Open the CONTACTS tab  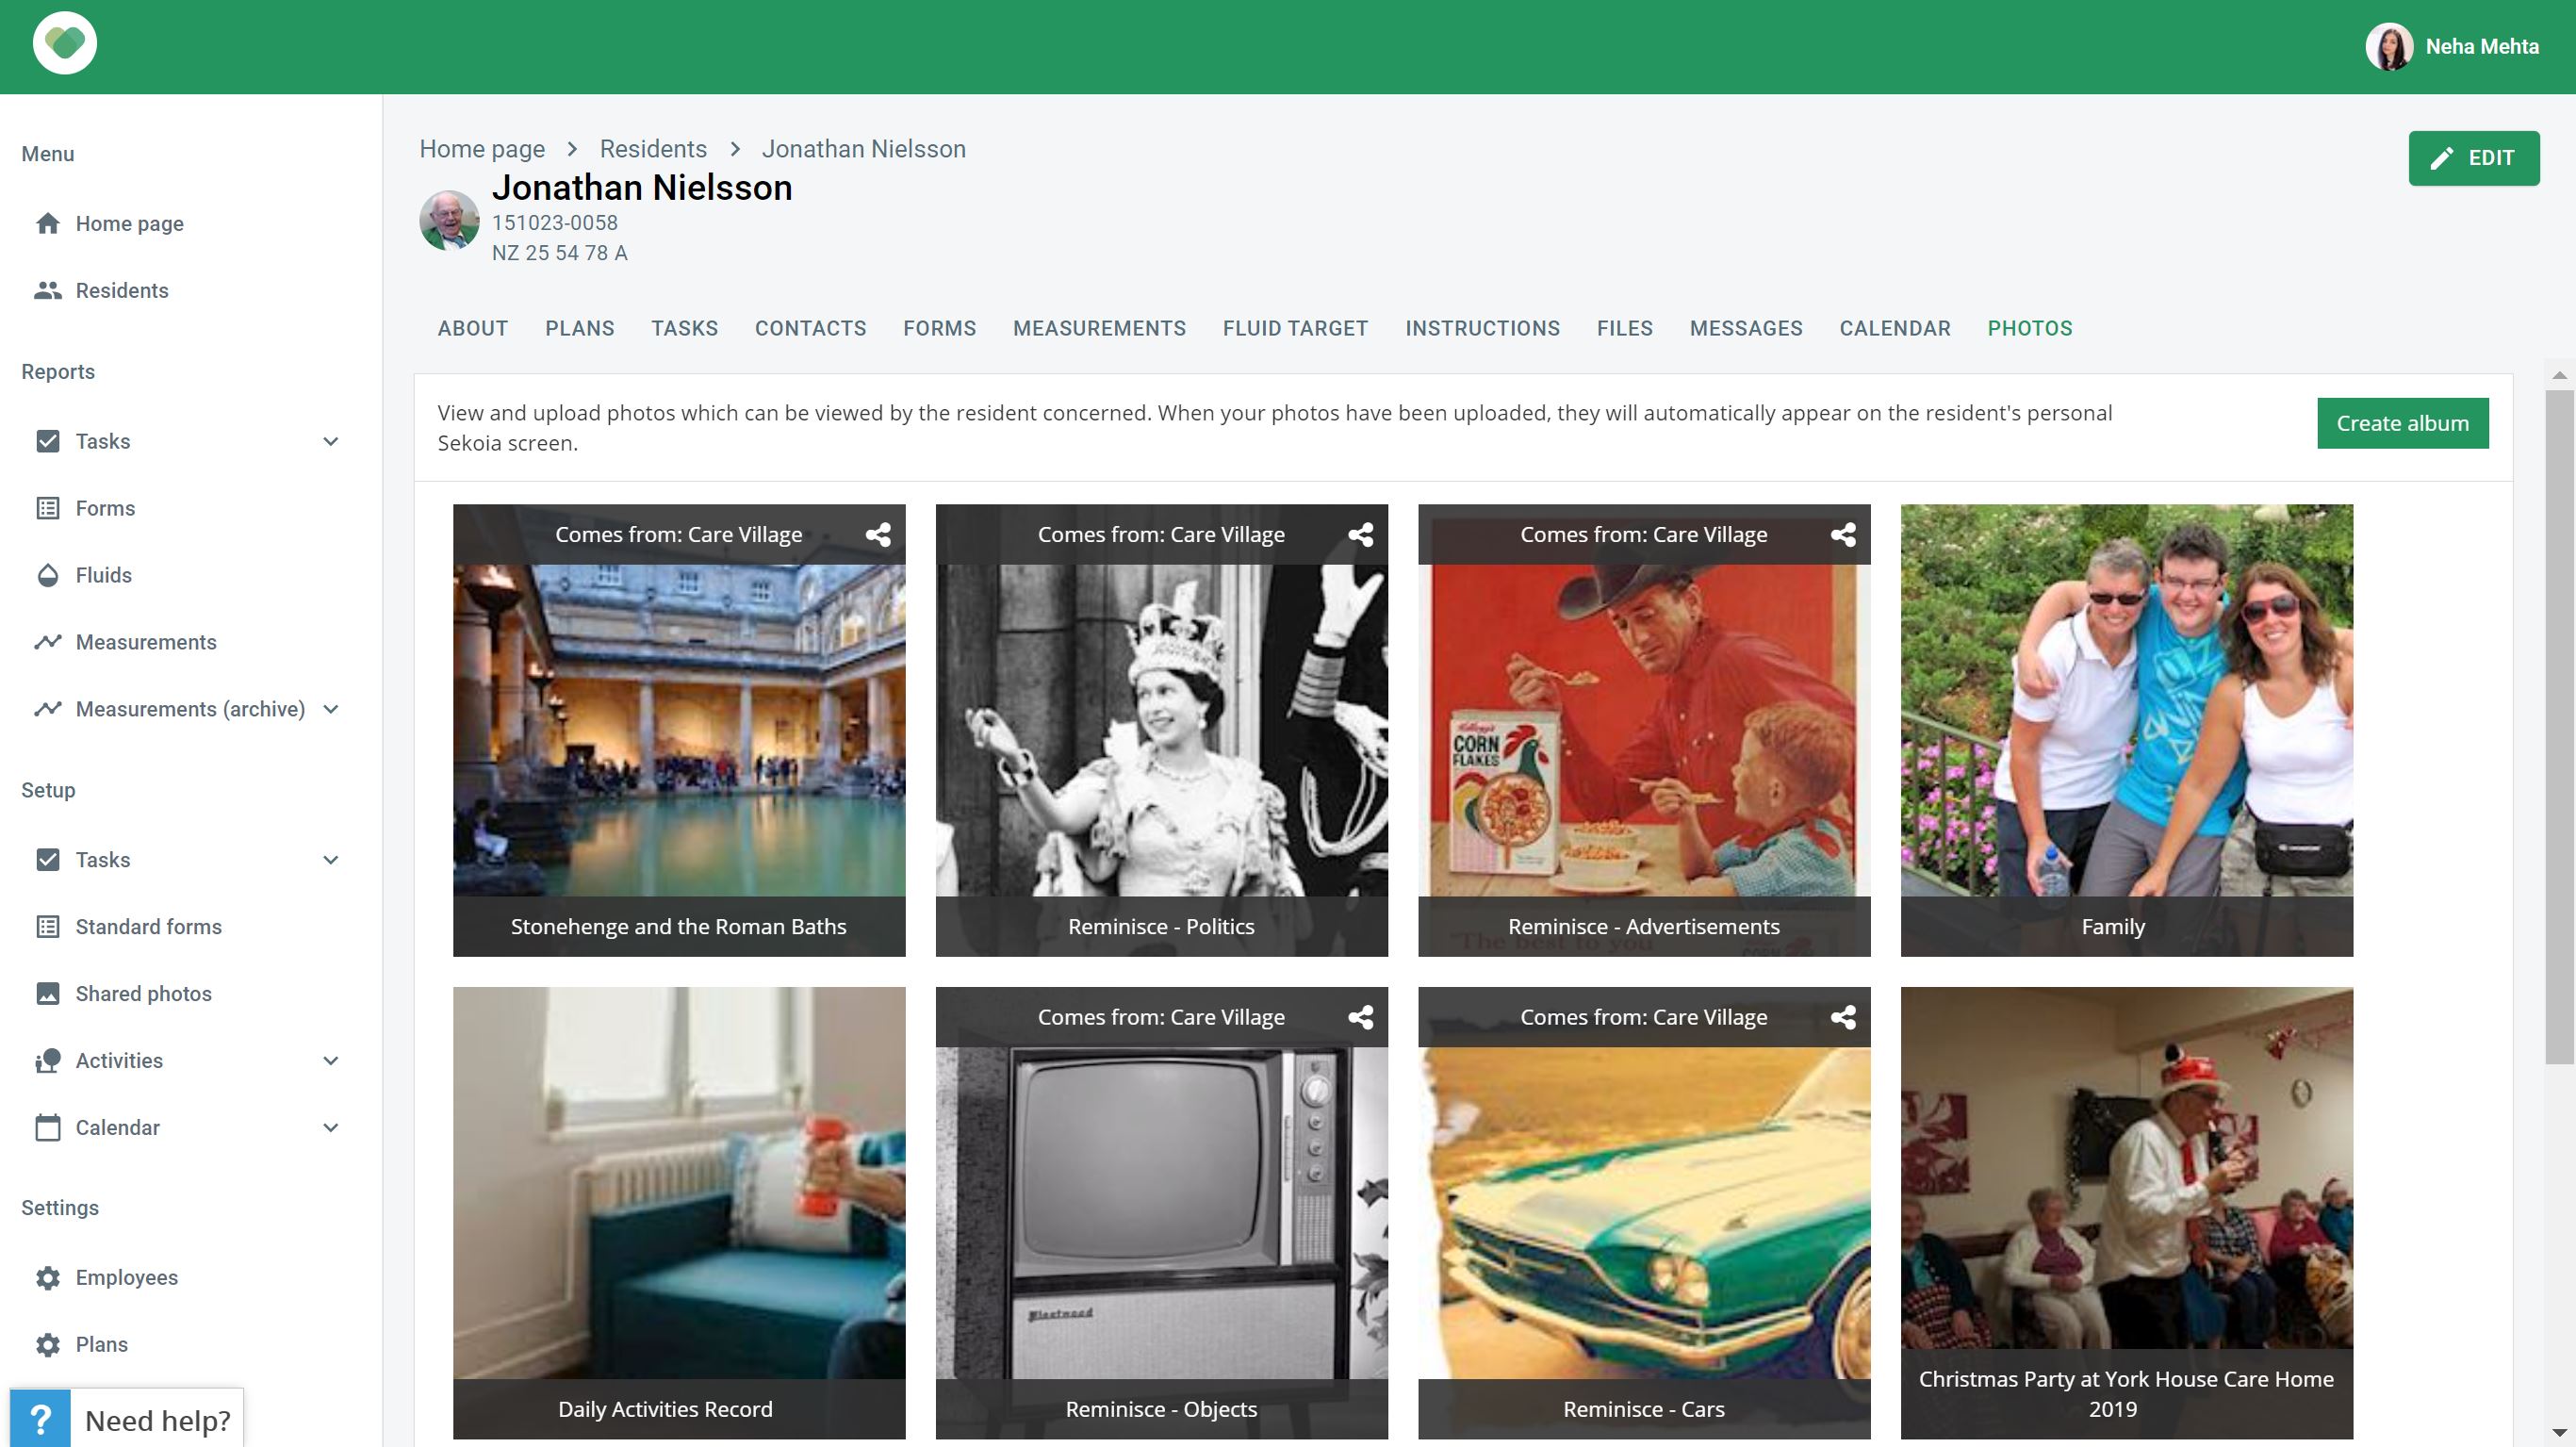pyautogui.click(x=811, y=328)
